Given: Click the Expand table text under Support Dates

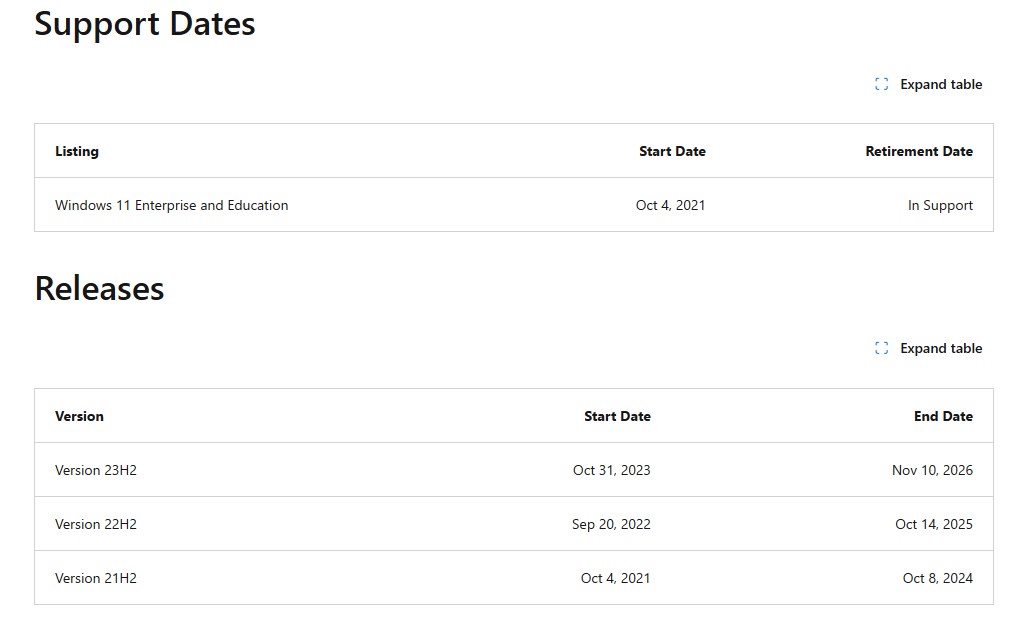Looking at the screenshot, I should click(941, 85).
